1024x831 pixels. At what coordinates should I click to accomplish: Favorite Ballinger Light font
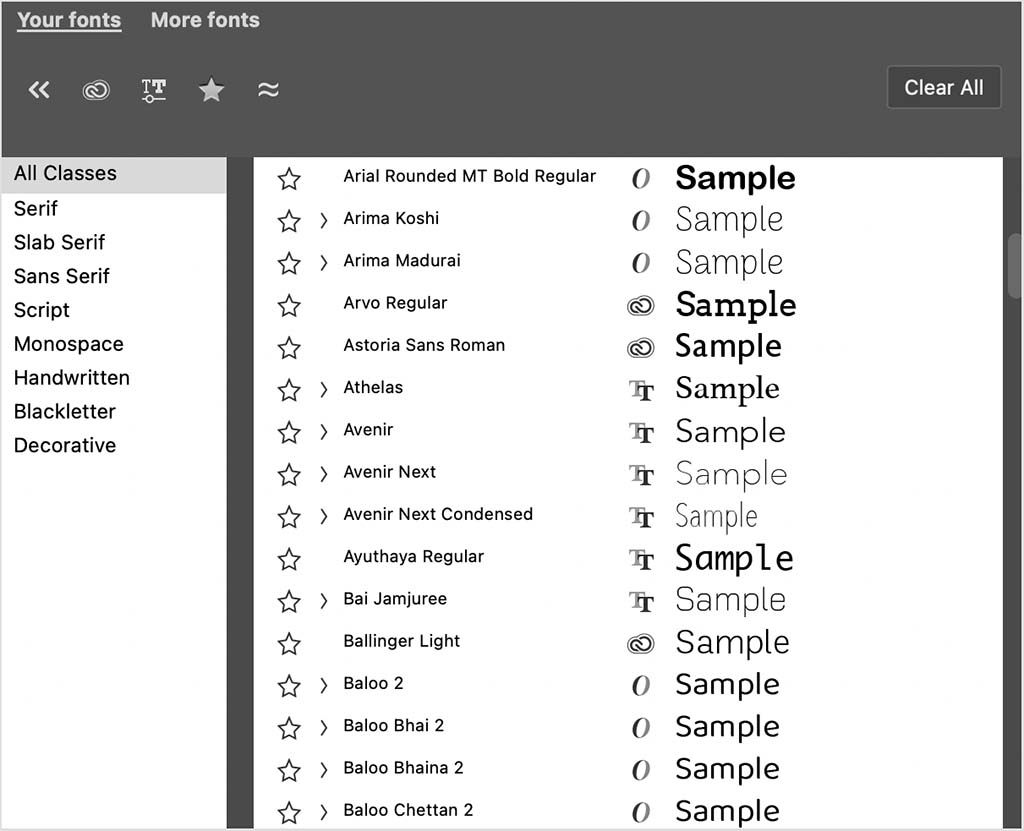tap(289, 644)
